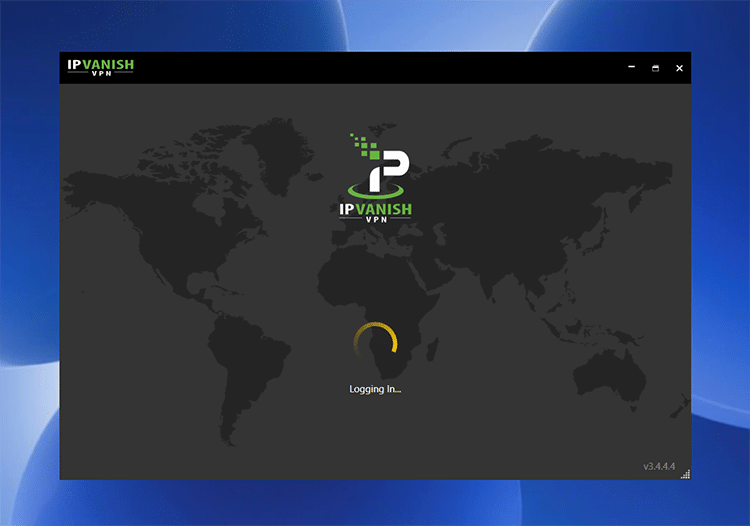Close the IPVanish application window
The height and width of the screenshot is (526, 750).
coord(679,68)
